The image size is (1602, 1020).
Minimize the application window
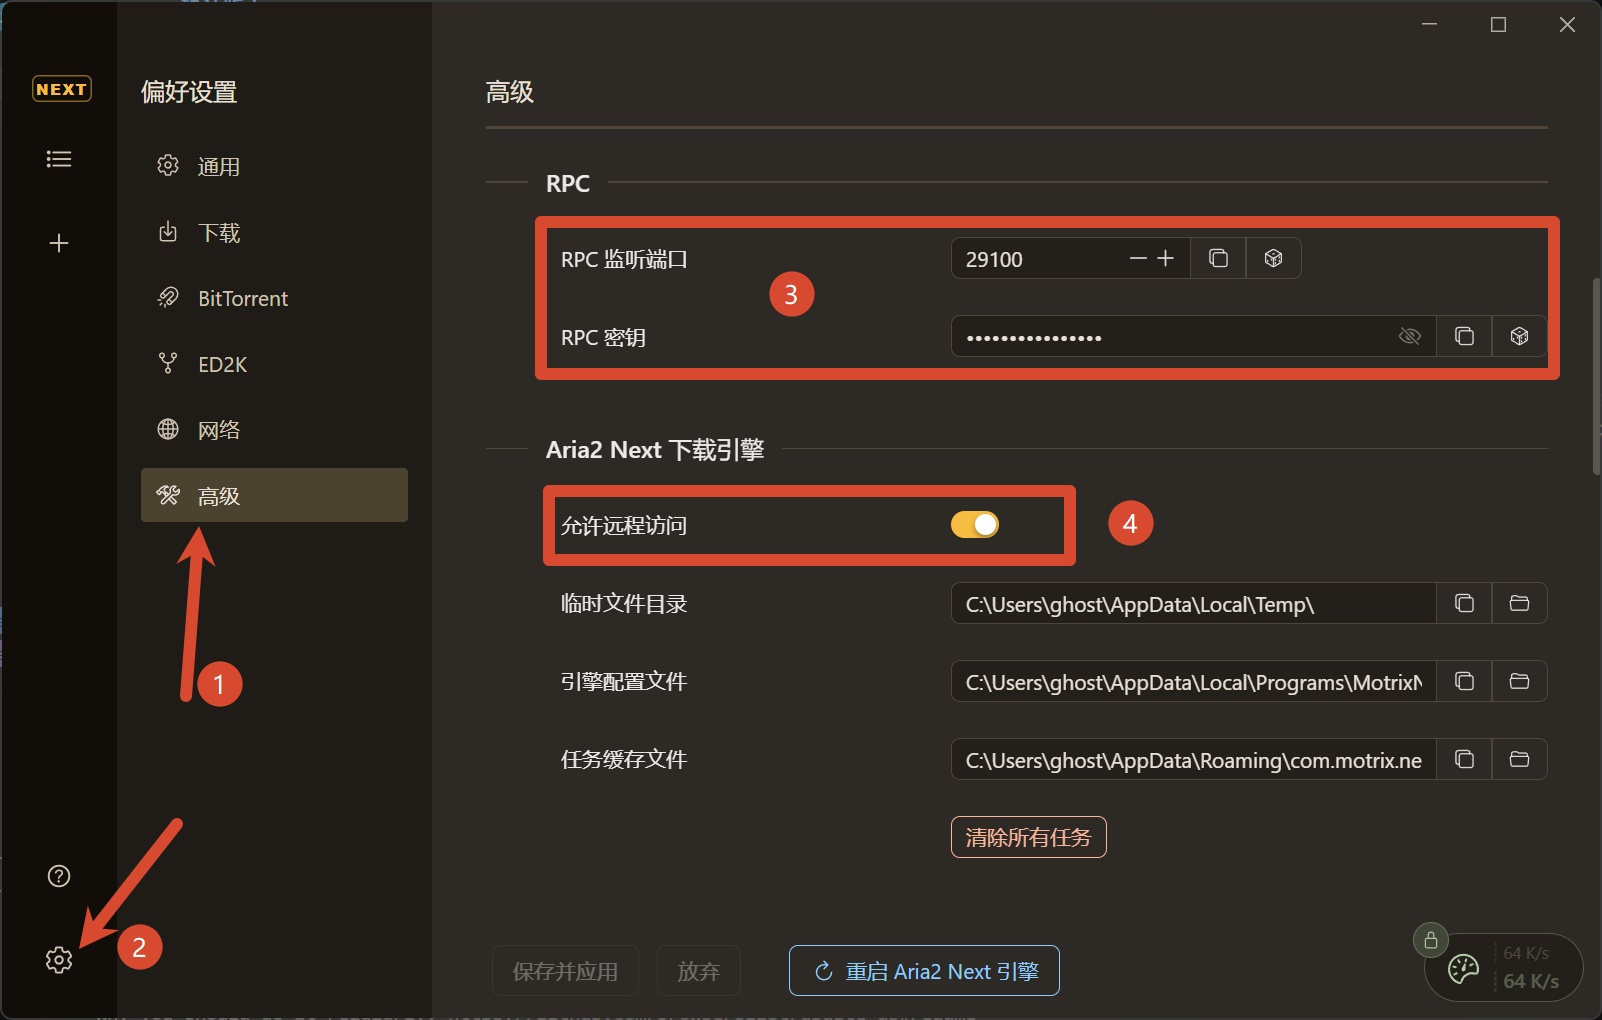point(1430,24)
